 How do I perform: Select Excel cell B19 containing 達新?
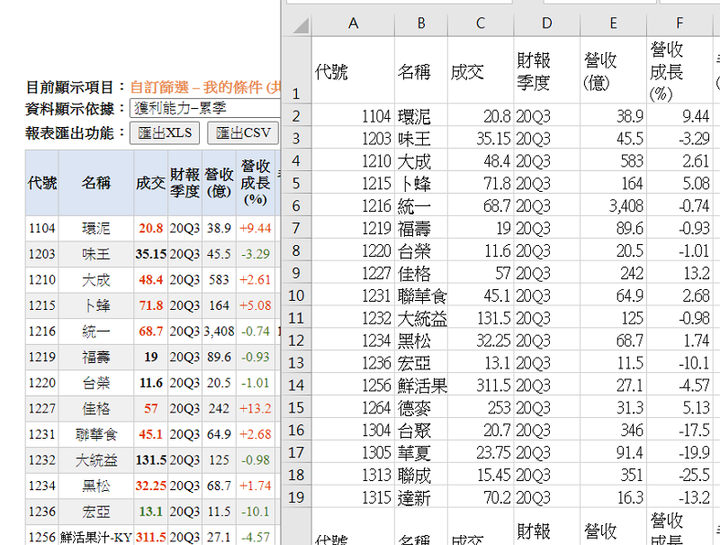[x=421, y=497]
